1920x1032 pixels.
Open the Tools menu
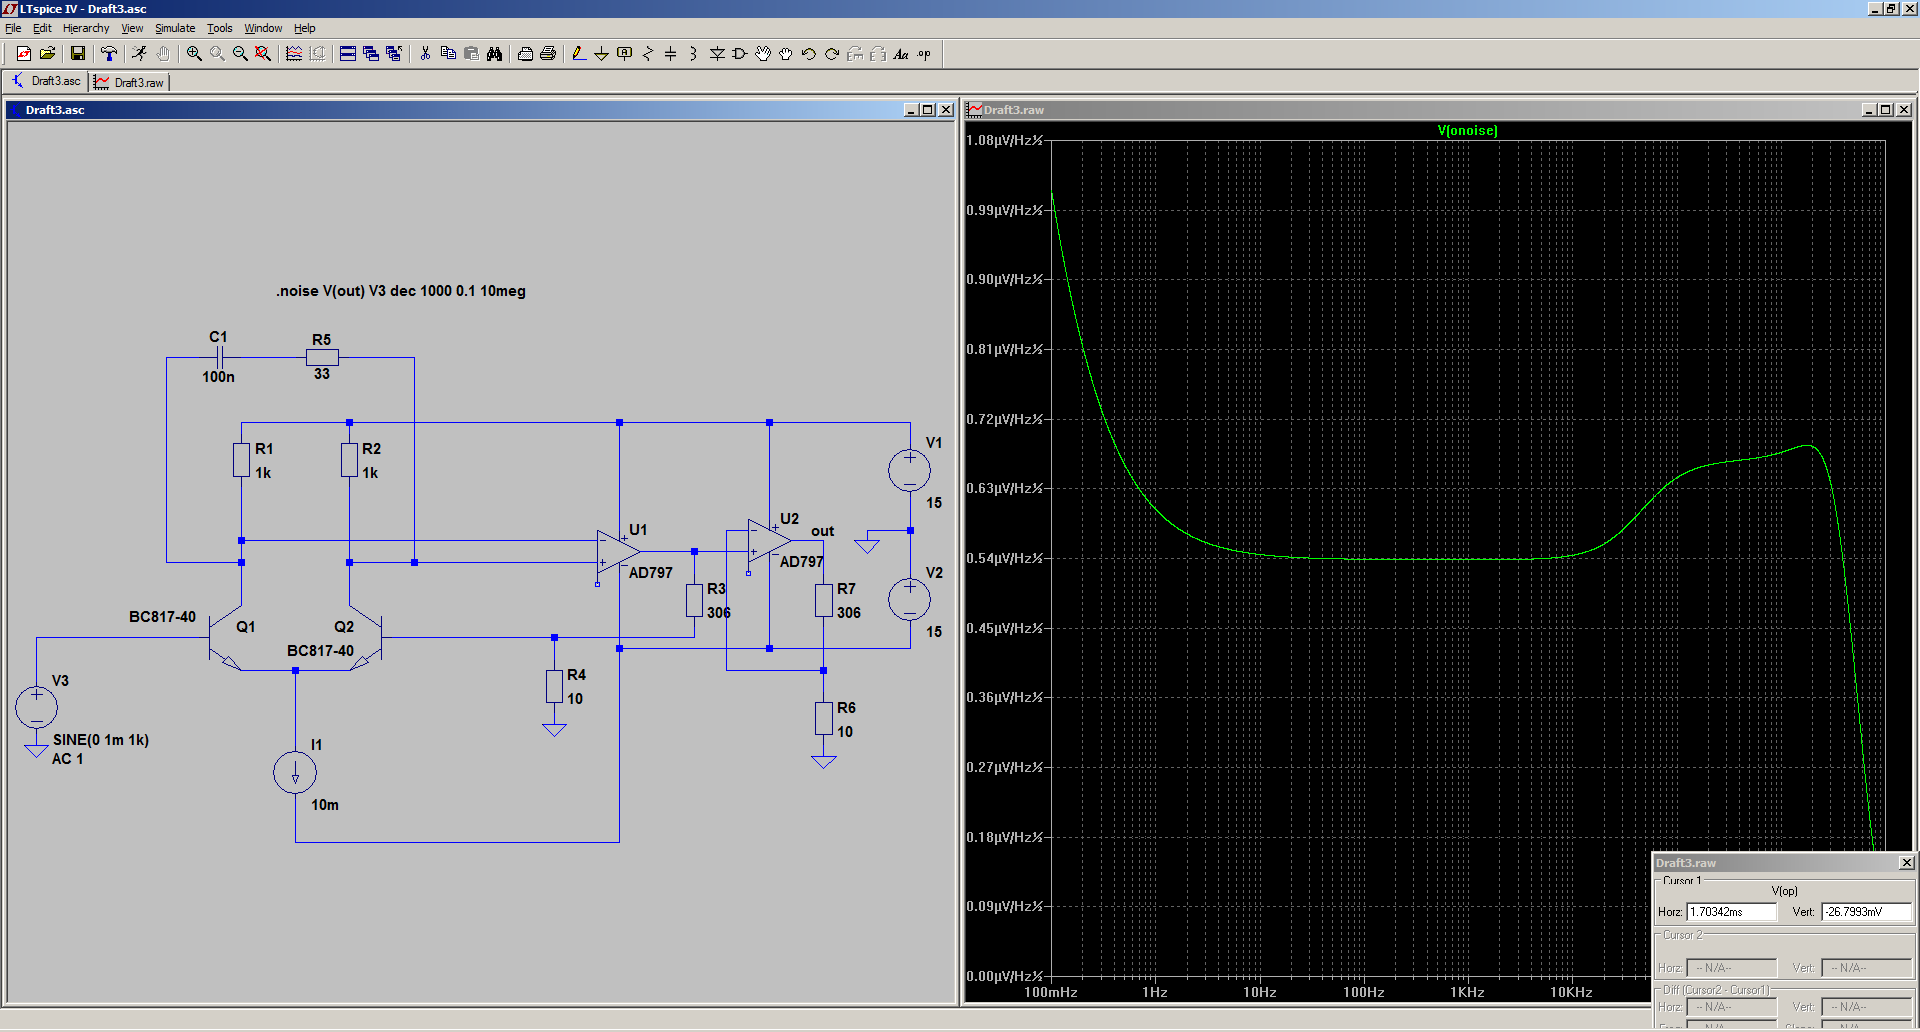tap(219, 28)
